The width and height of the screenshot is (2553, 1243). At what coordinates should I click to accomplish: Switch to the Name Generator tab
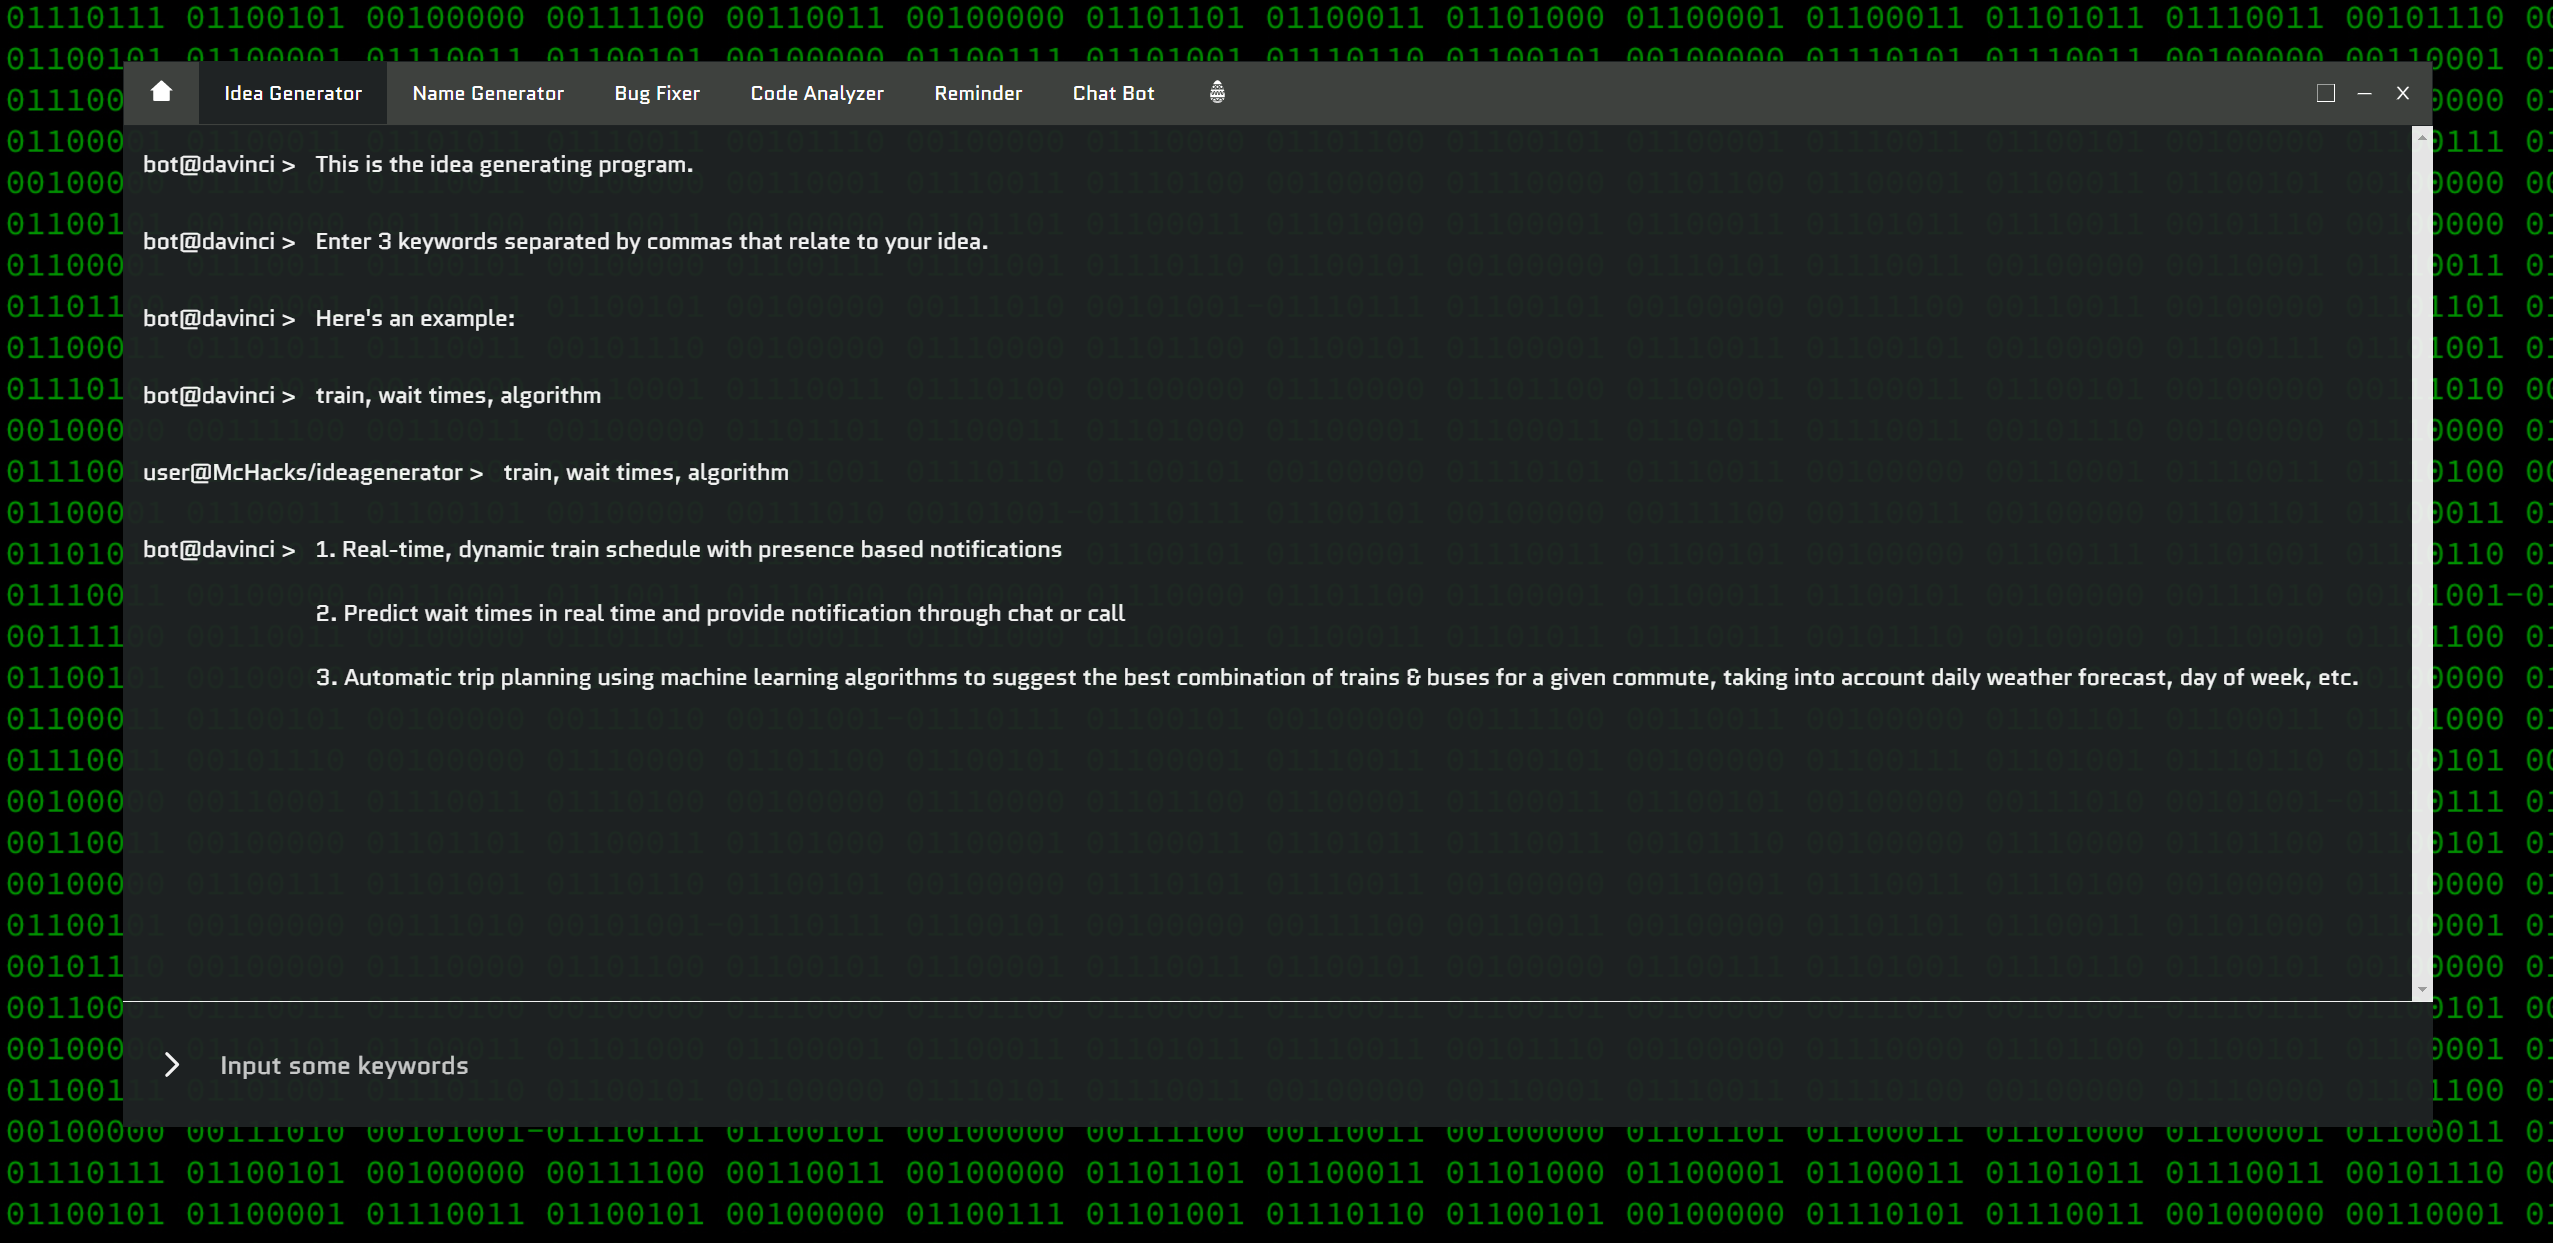[488, 93]
